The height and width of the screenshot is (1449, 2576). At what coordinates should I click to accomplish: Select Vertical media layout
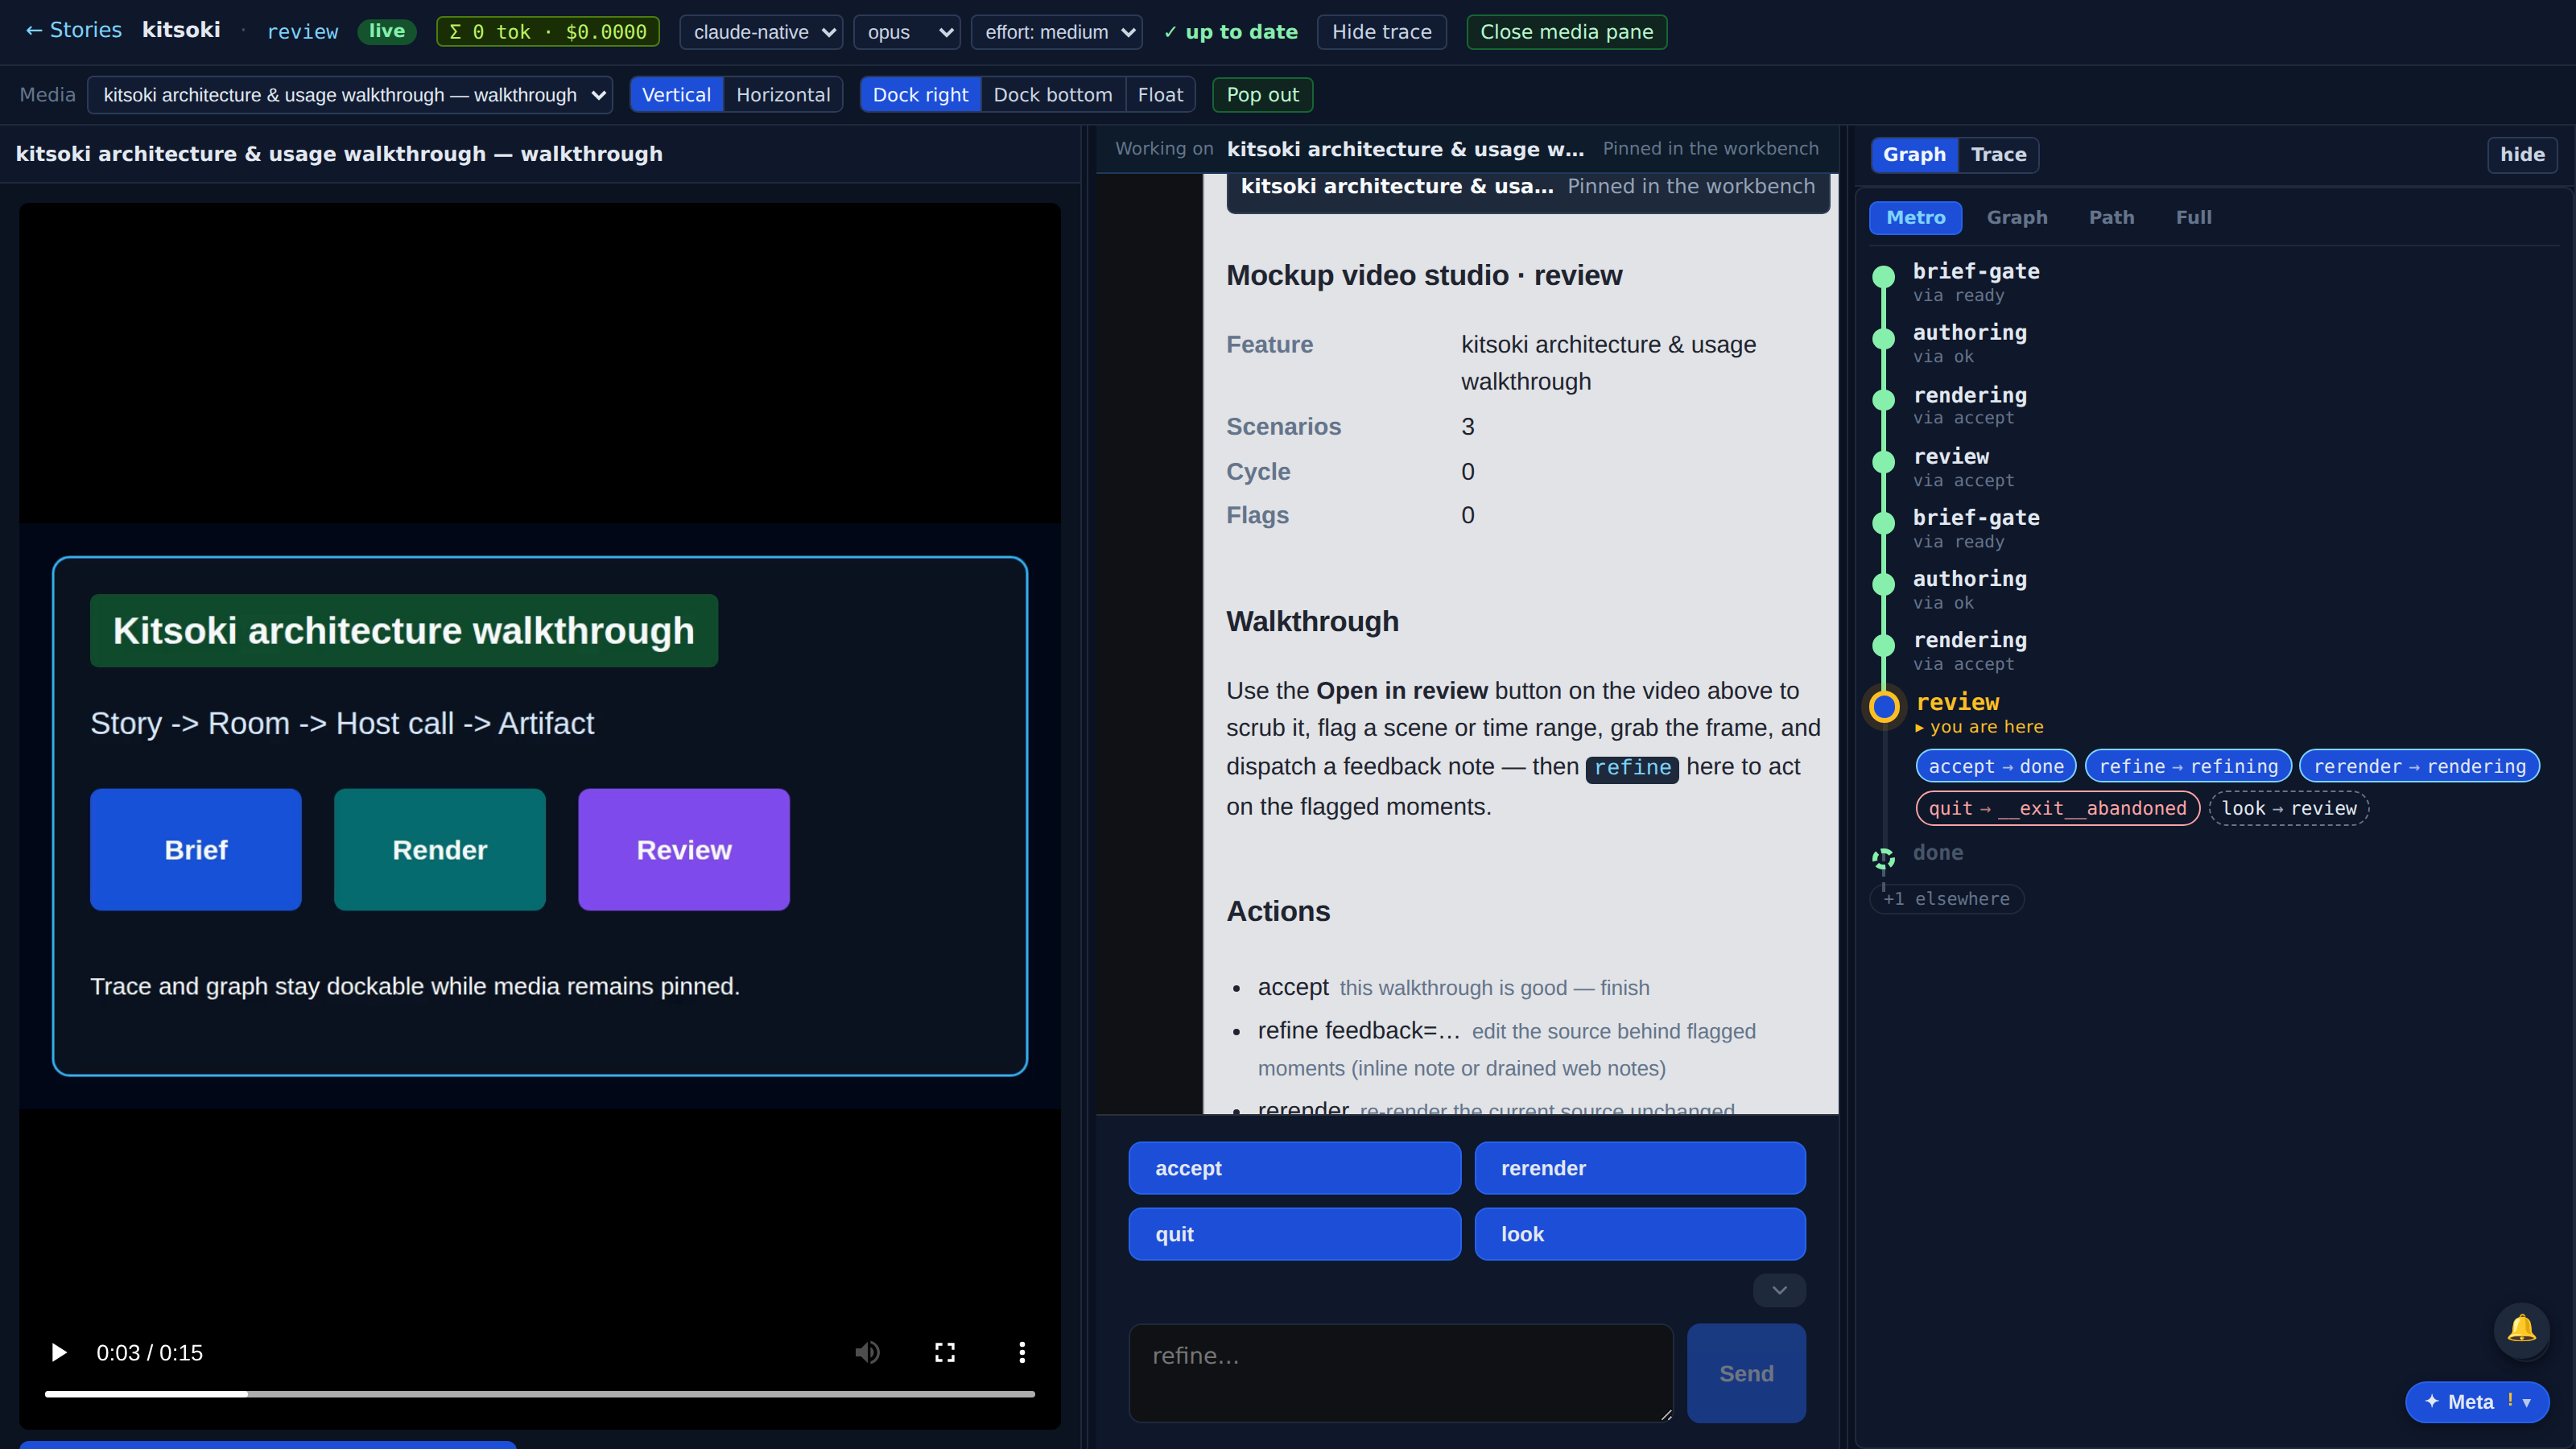pyautogui.click(x=676, y=95)
